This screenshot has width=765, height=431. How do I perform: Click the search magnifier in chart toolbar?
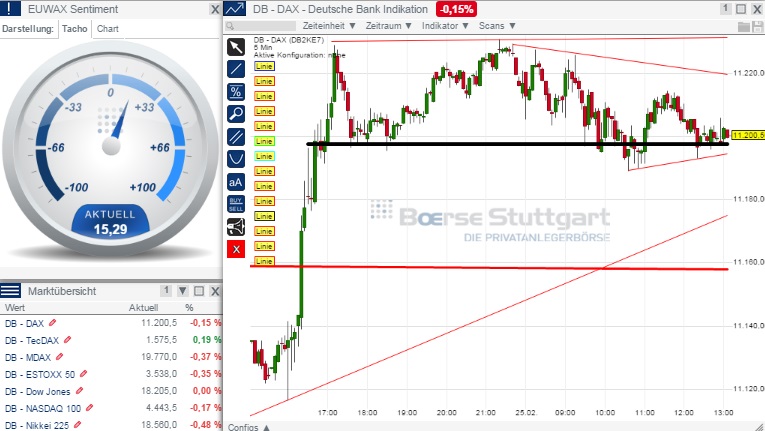pos(230,26)
